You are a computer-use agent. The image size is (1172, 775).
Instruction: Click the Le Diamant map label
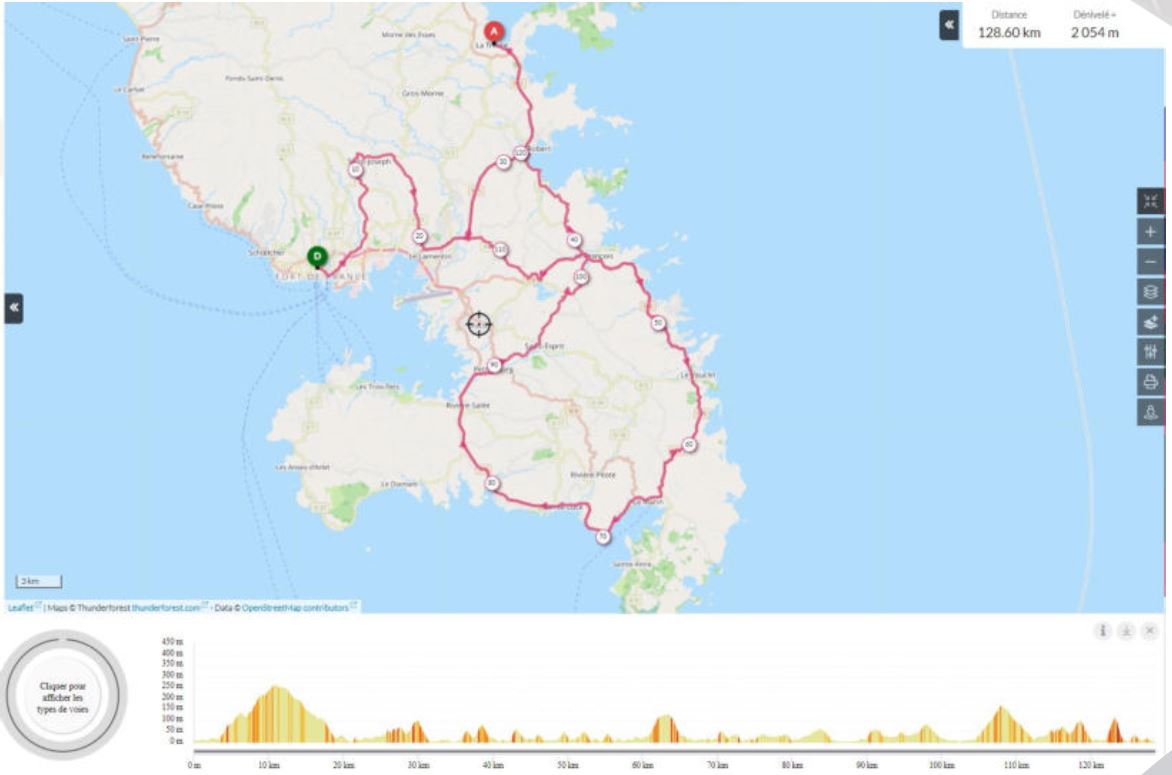399,484
